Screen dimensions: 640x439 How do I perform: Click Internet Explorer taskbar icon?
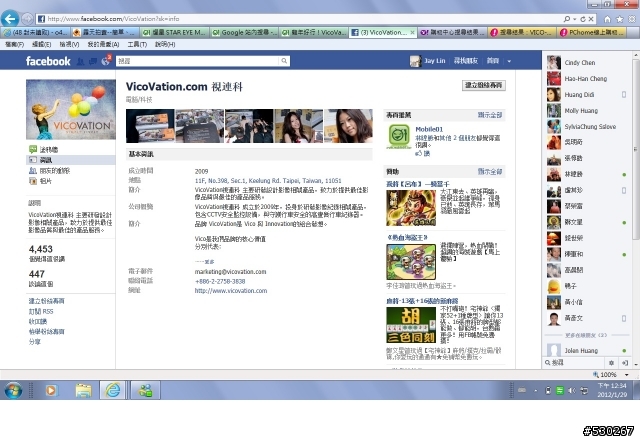tap(113, 390)
